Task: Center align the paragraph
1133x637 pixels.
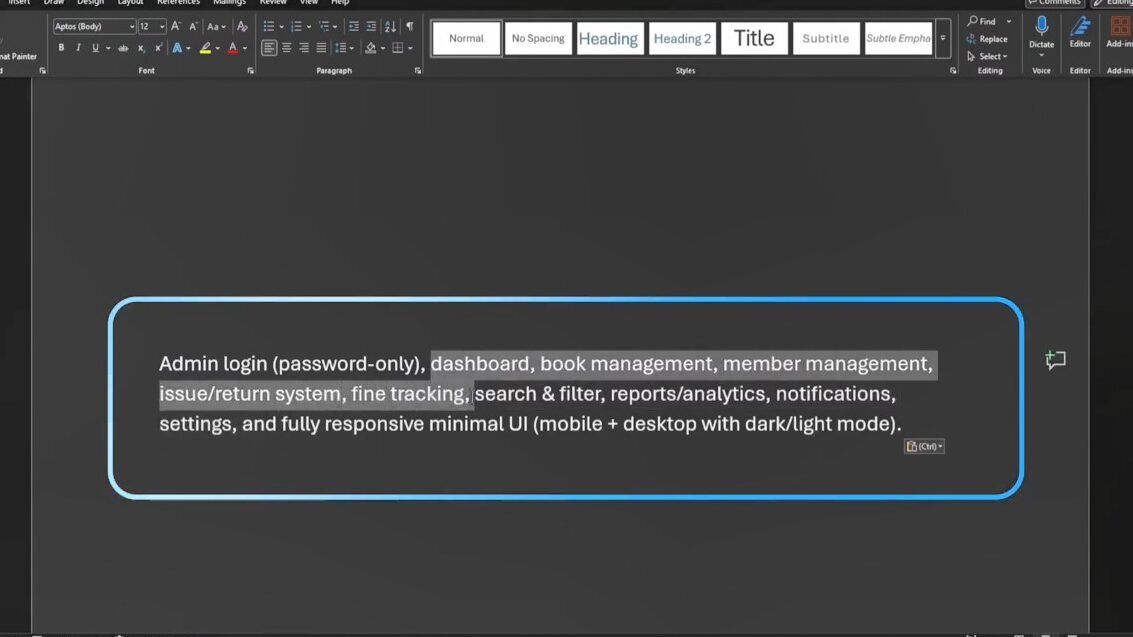Action: click(x=287, y=48)
